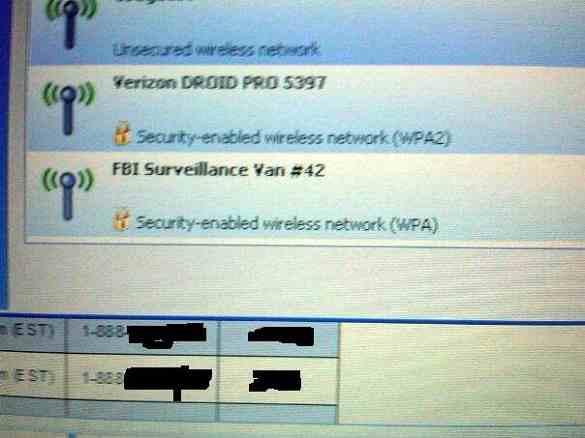Click the empty bottom row of the table
585x438 pixels.
pyautogui.click(x=168, y=412)
